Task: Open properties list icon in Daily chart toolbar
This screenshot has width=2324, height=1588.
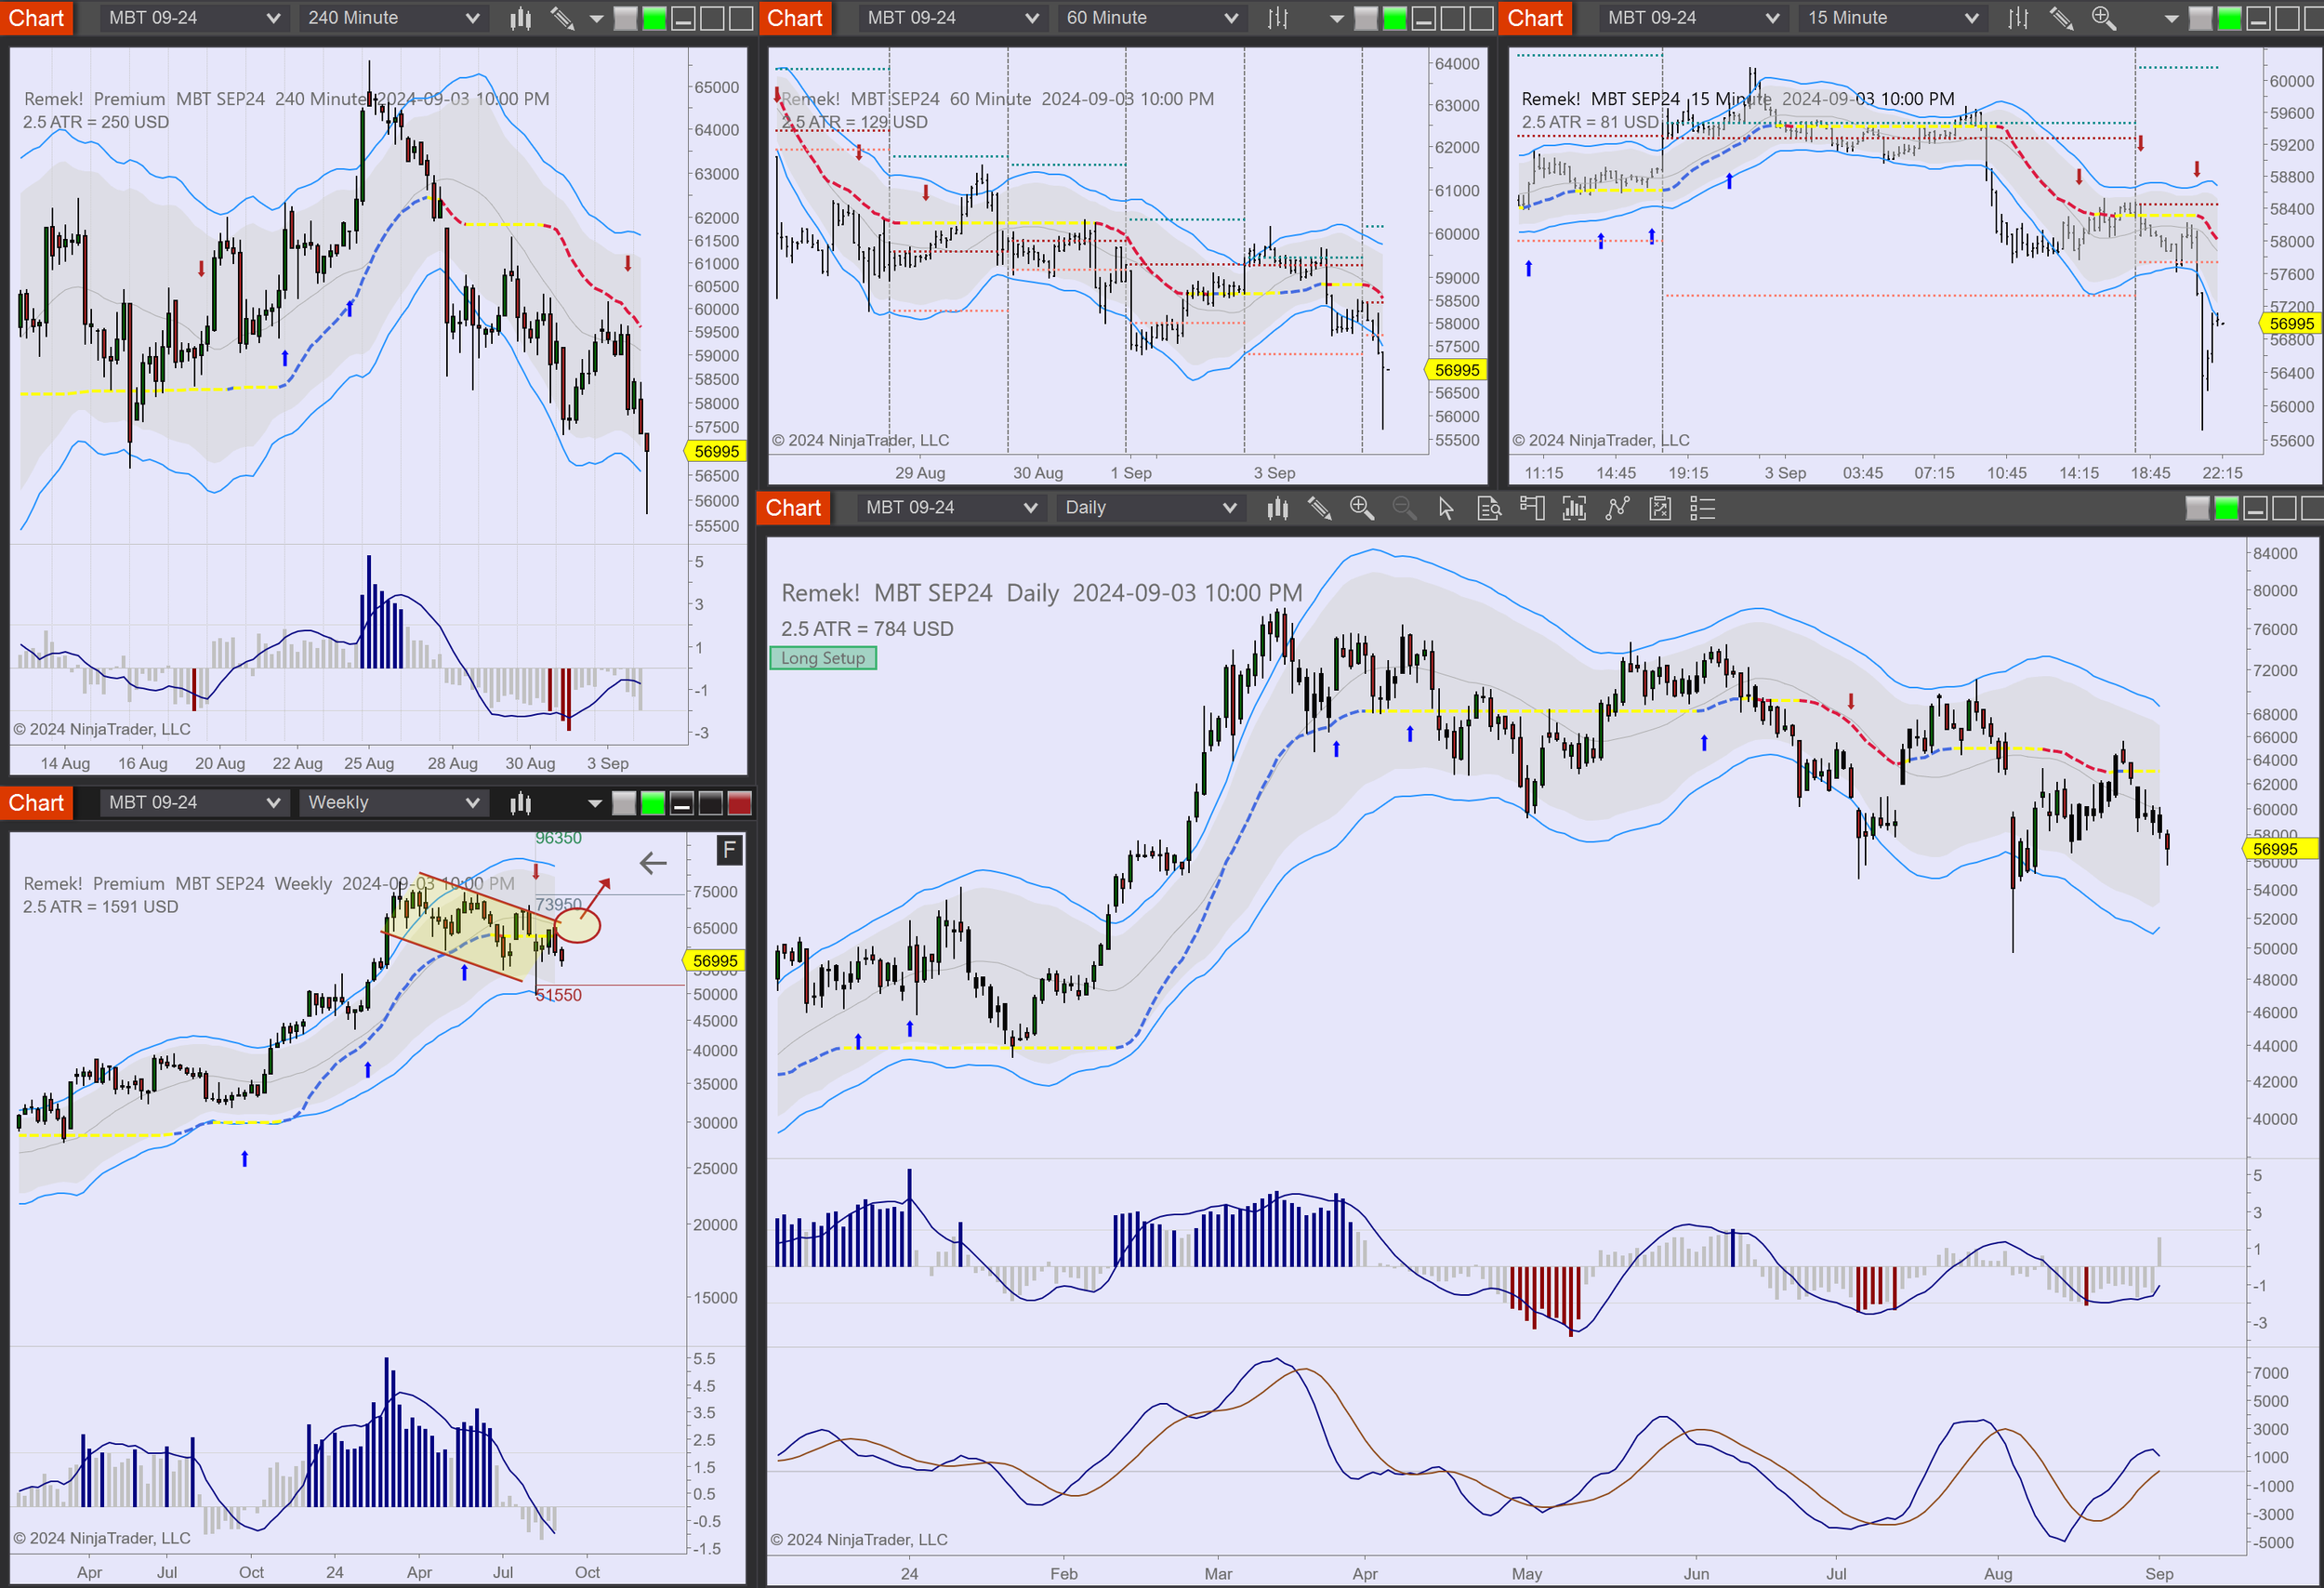Action: [x=1702, y=508]
